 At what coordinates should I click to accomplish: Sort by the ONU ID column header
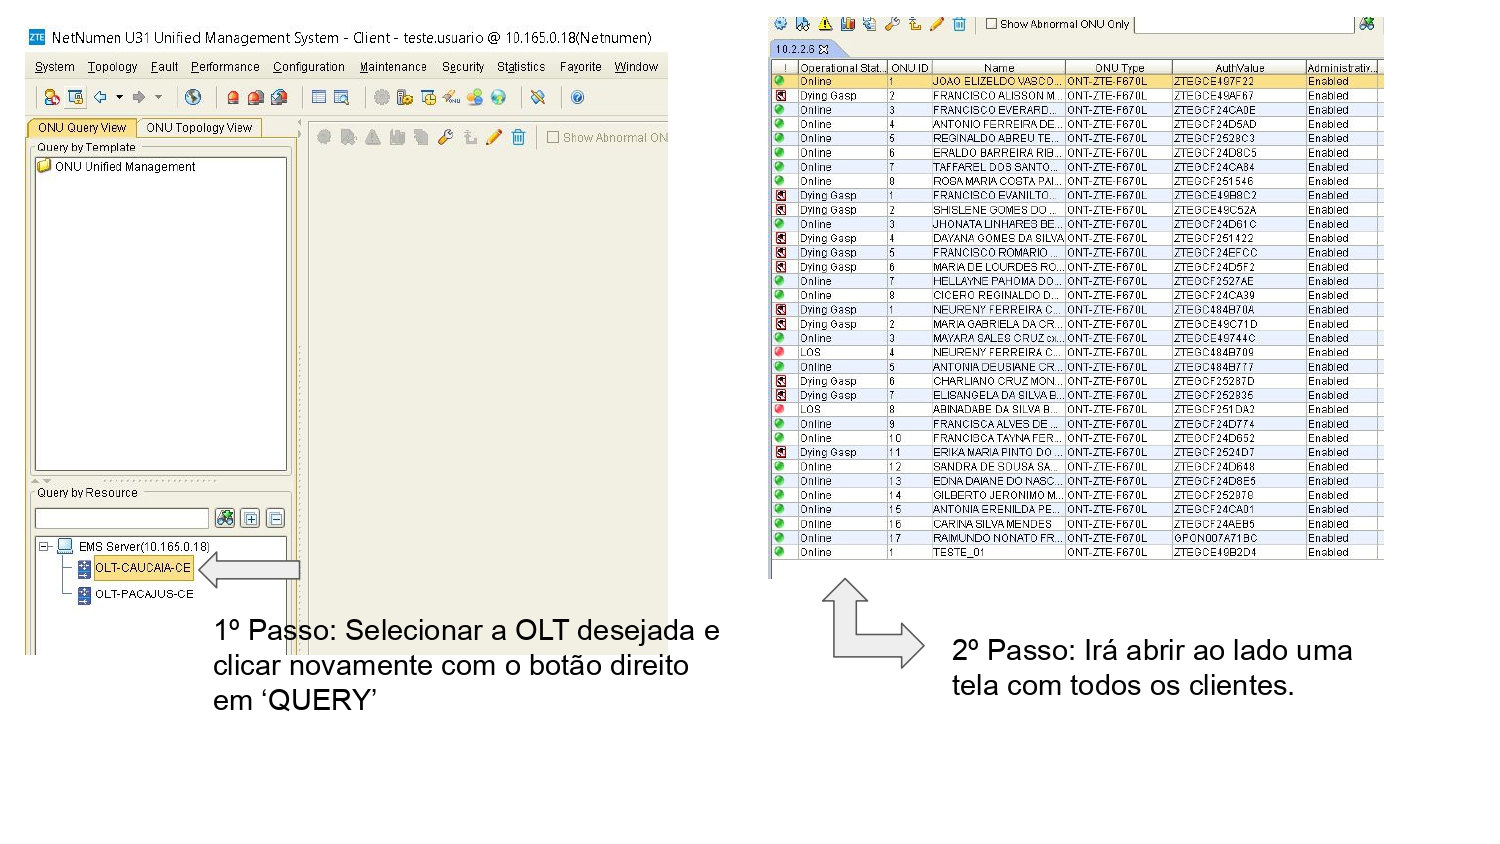[909, 68]
